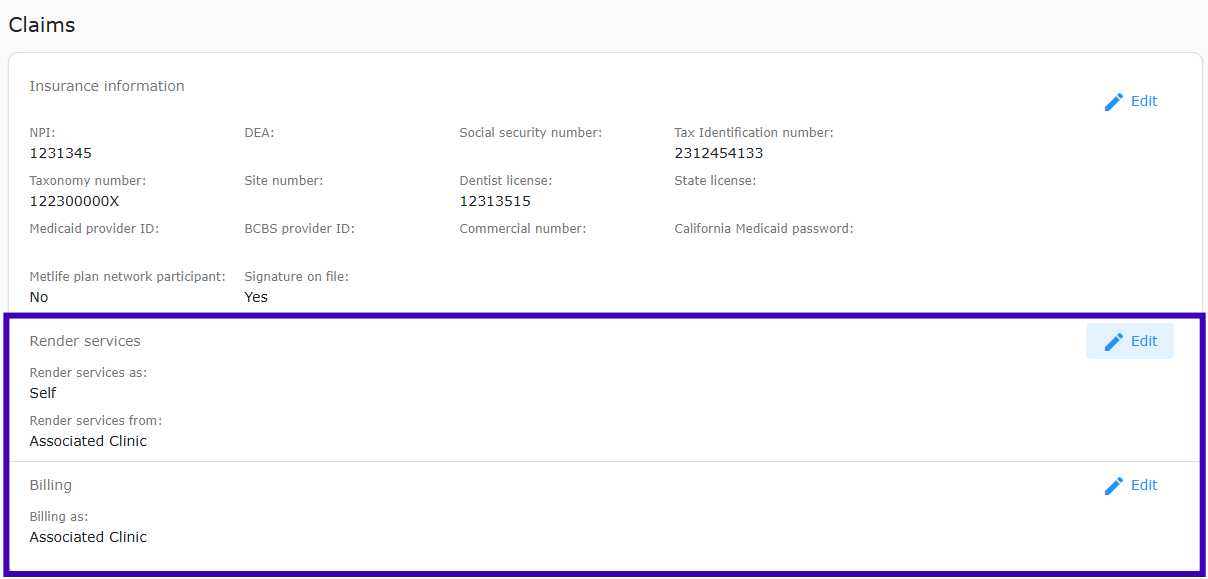Click the Insurance information section title

tap(107, 86)
